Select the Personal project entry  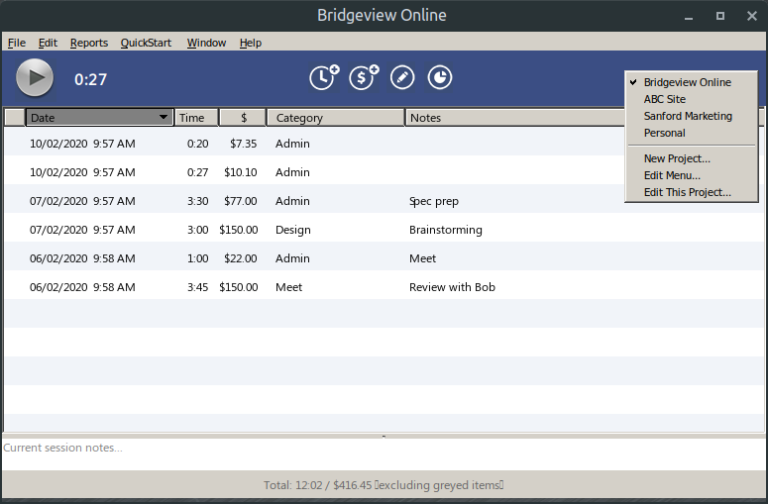coord(664,133)
